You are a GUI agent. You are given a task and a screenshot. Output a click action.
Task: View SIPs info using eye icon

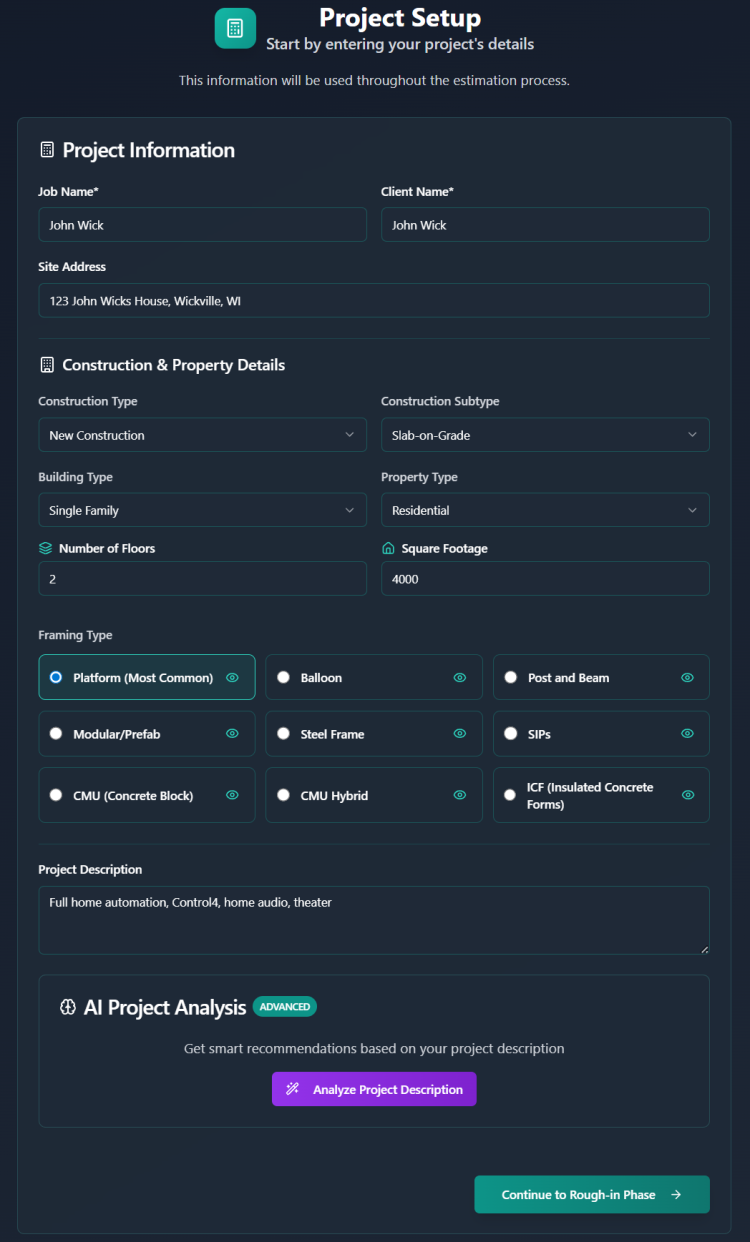coord(687,734)
